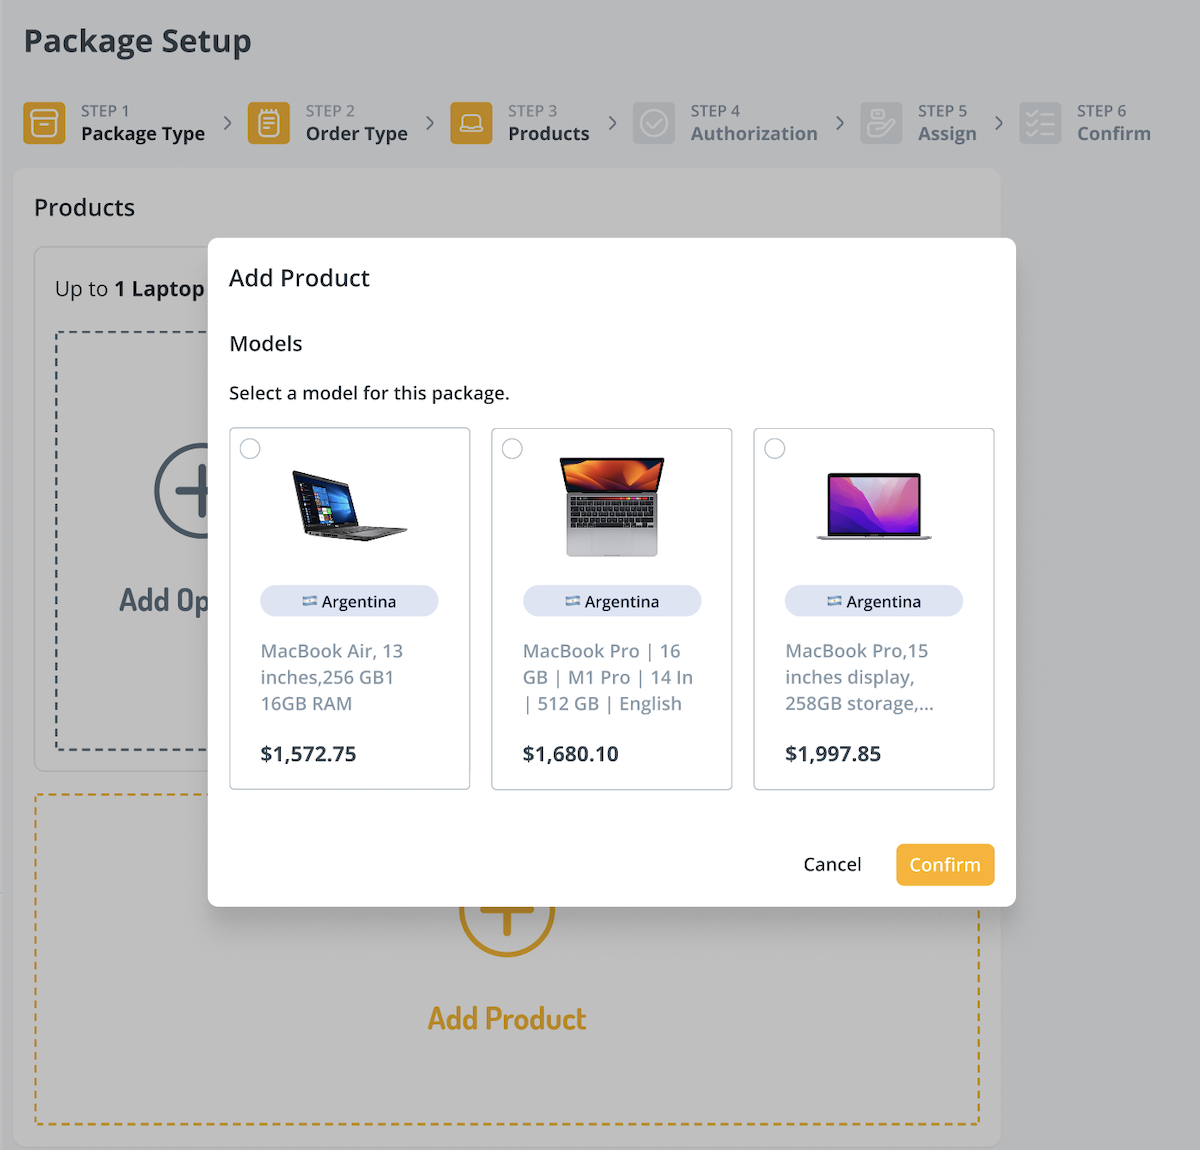Select the MacBook Air 13 inches model
The width and height of the screenshot is (1200, 1150).
(249, 449)
